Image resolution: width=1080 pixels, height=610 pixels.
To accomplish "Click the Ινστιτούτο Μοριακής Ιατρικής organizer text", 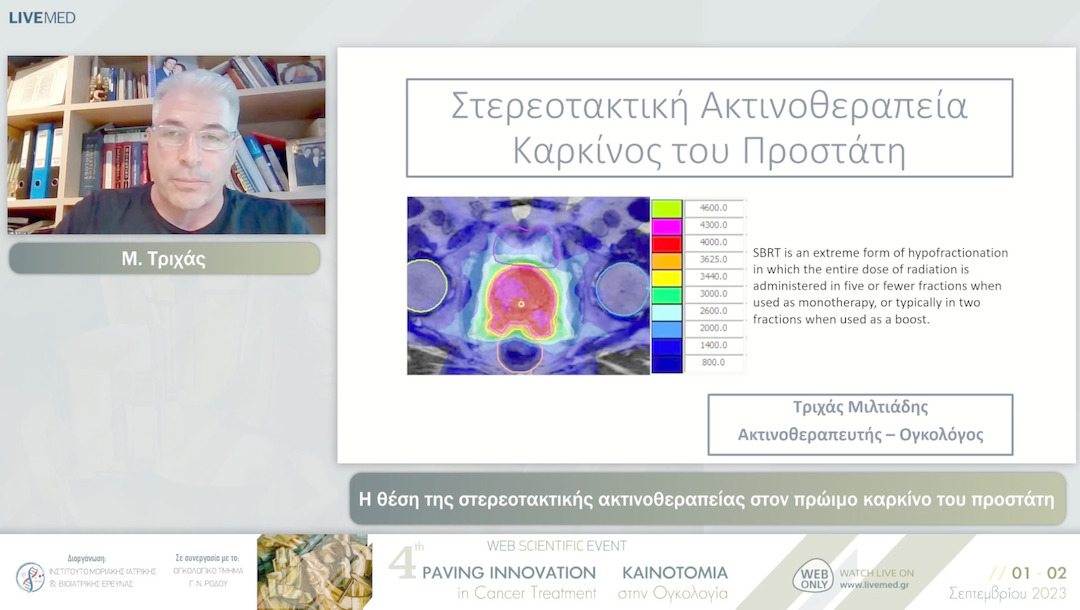I will click(x=103, y=577).
